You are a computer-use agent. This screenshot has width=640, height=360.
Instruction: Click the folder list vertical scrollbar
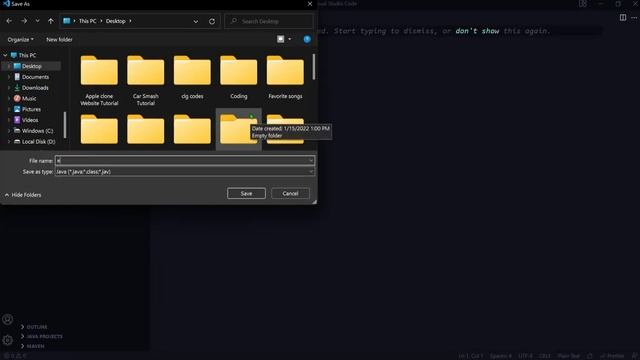(313, 67)
